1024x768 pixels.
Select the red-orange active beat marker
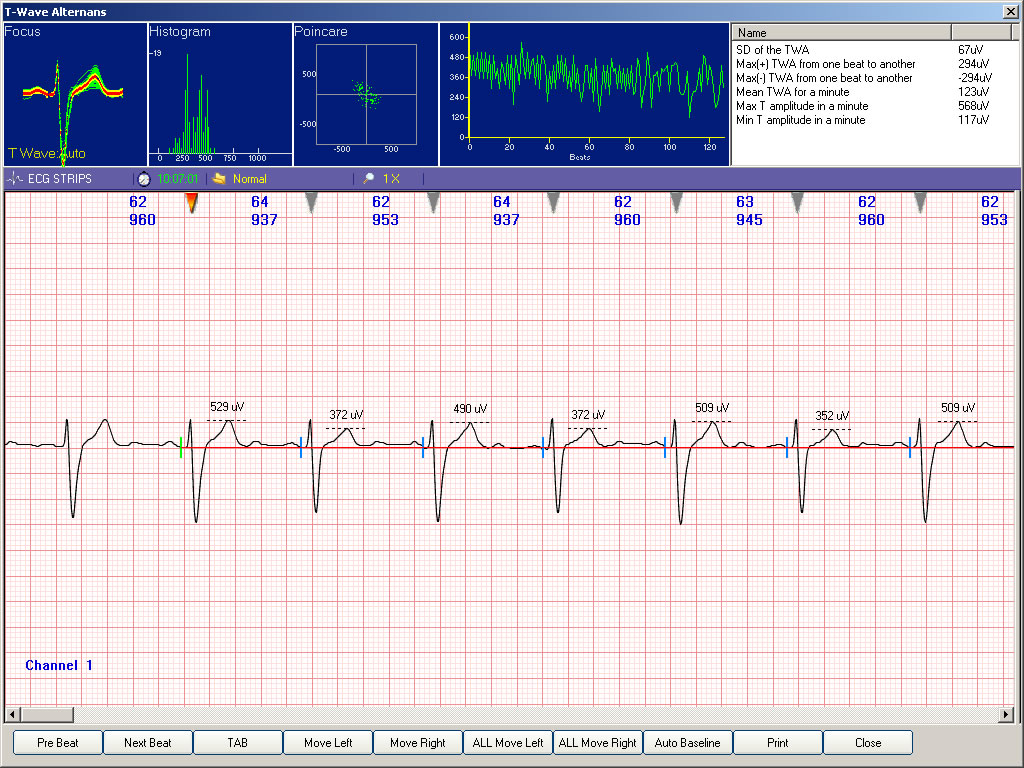point(191,203)
